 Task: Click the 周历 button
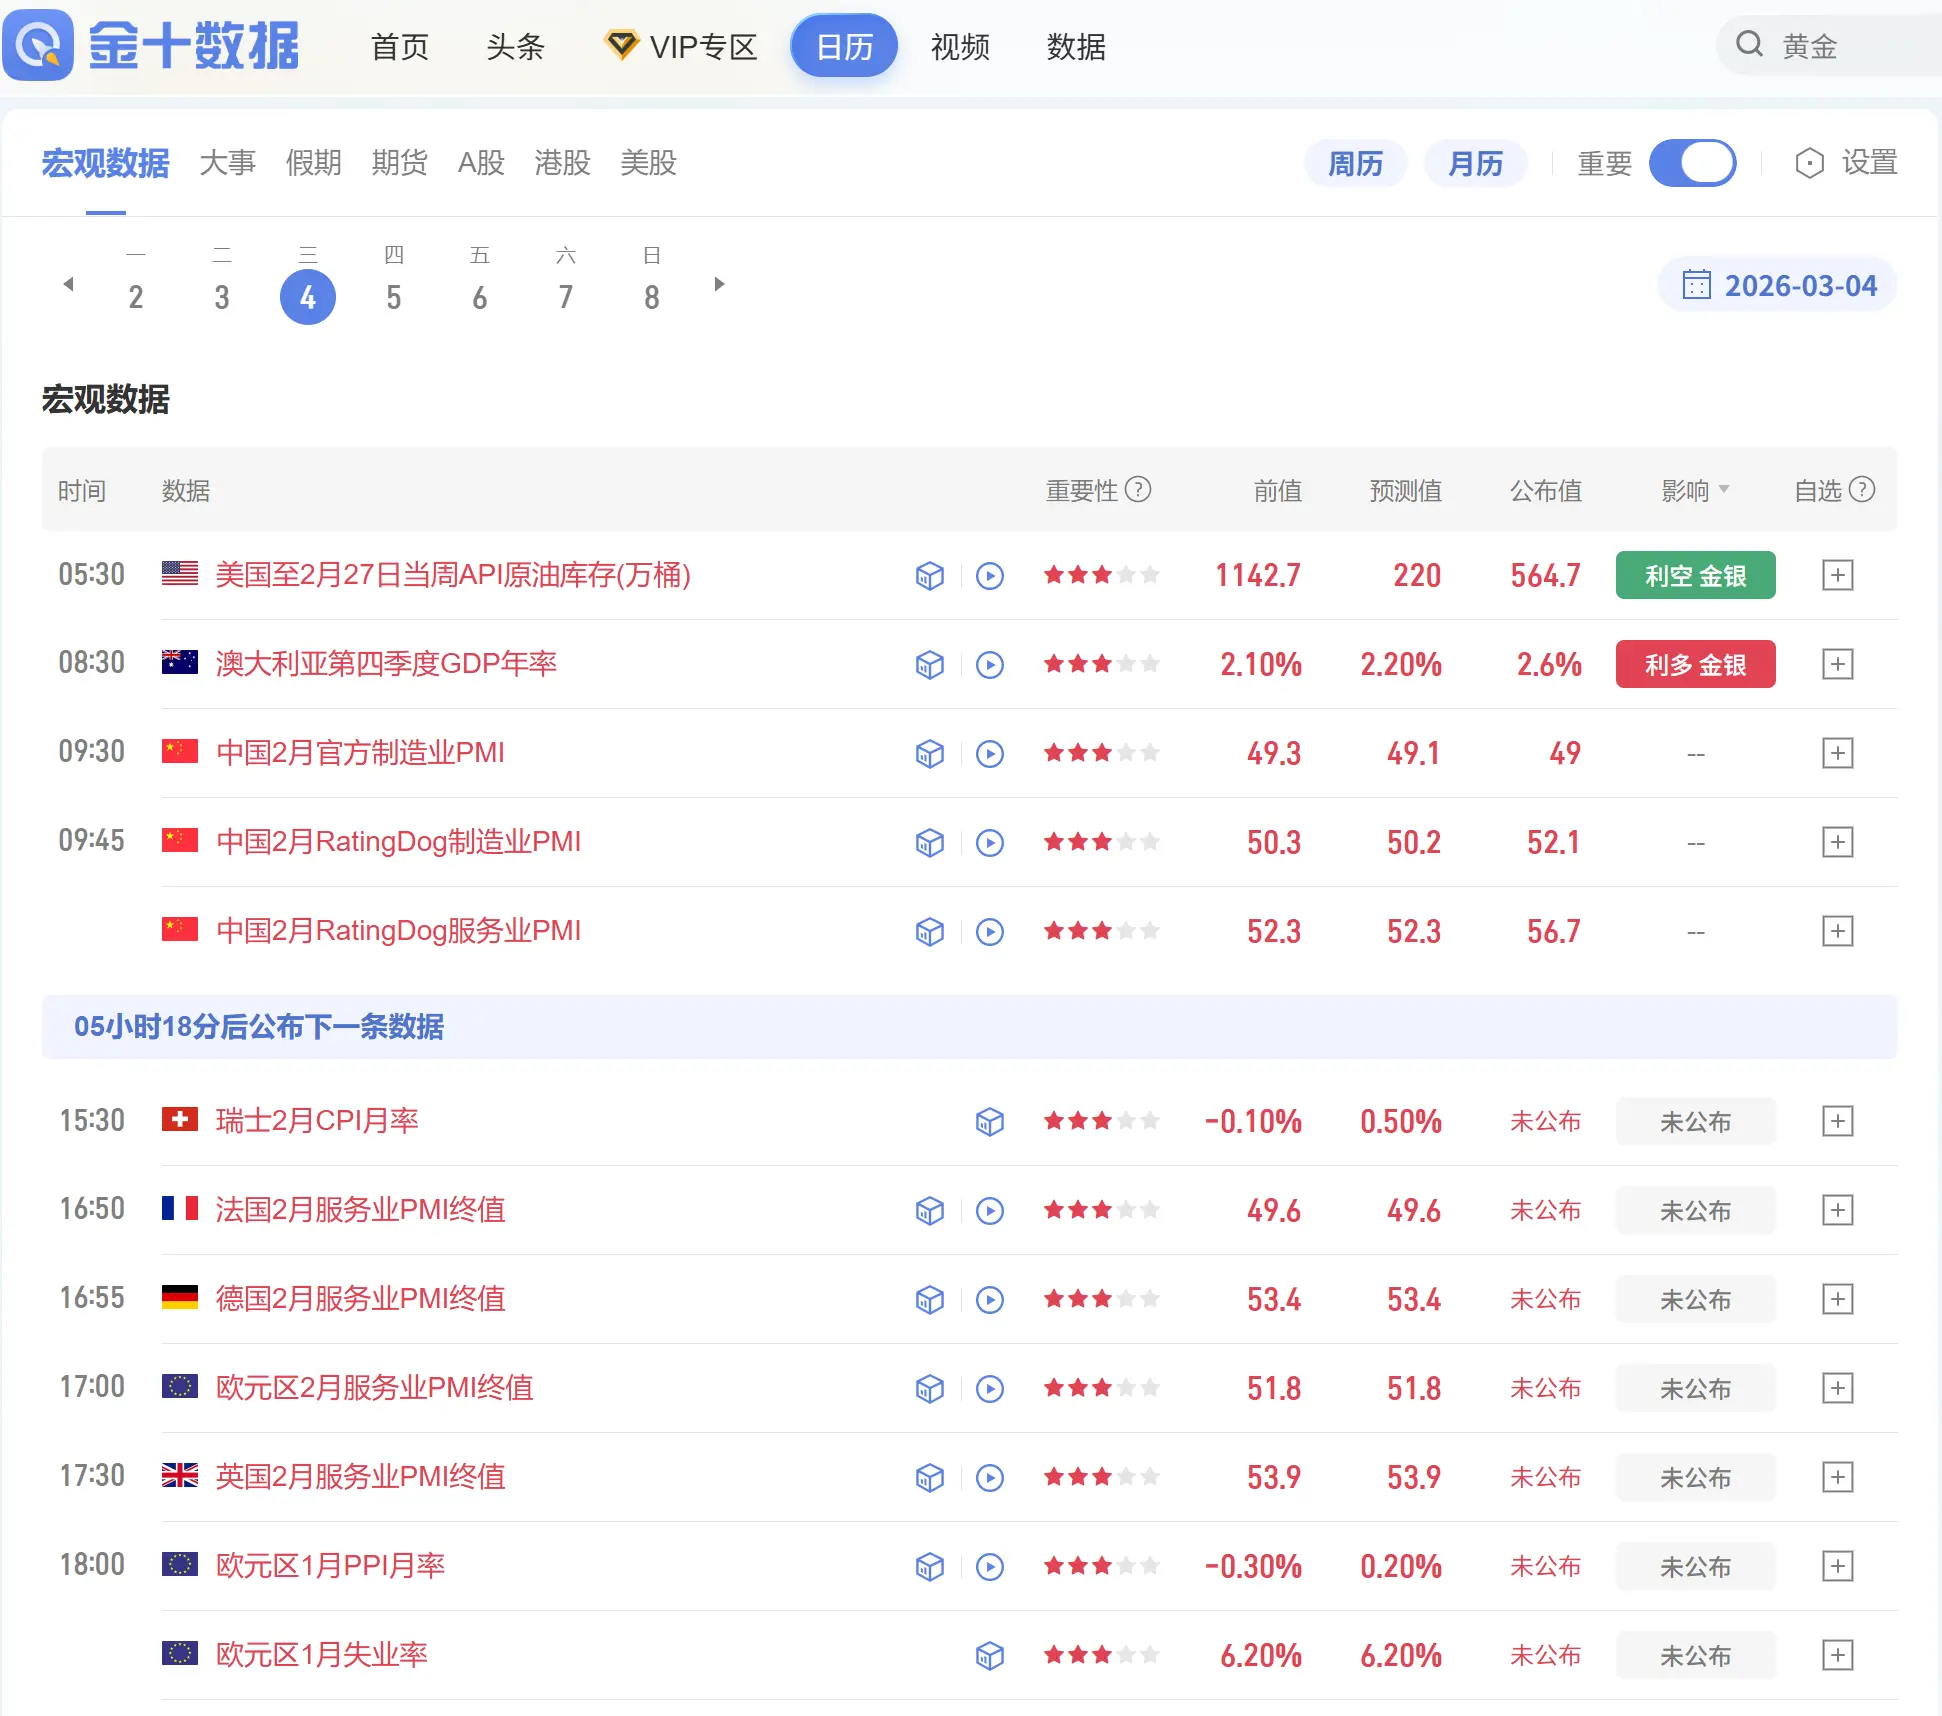pyautogui.click(x=1355, y=164)
